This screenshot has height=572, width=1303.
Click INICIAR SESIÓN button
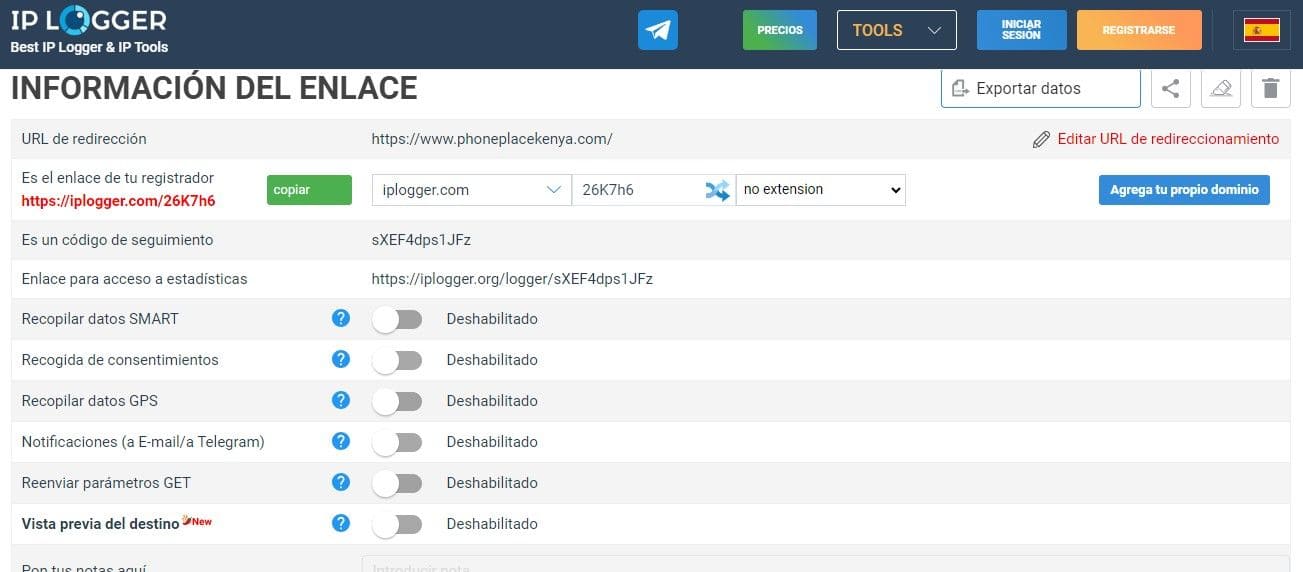tap(1022, 30)
